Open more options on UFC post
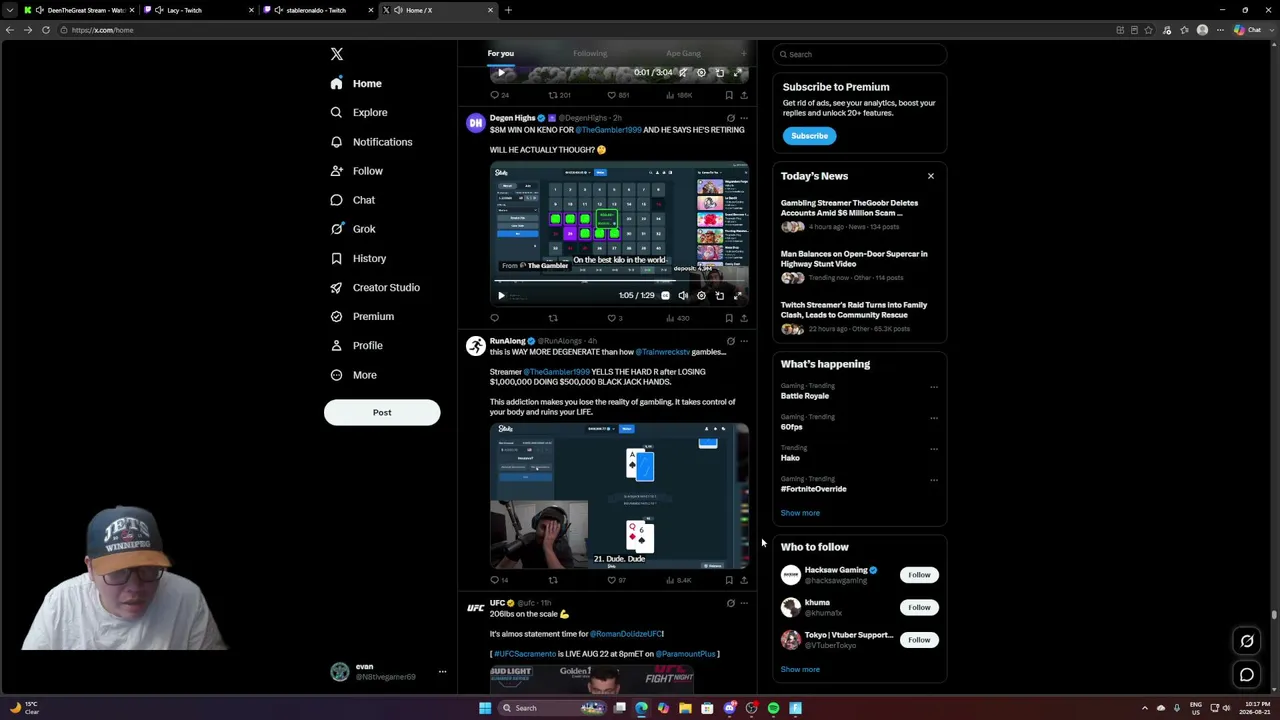The image size is (1280, 720). pos(743,603)
